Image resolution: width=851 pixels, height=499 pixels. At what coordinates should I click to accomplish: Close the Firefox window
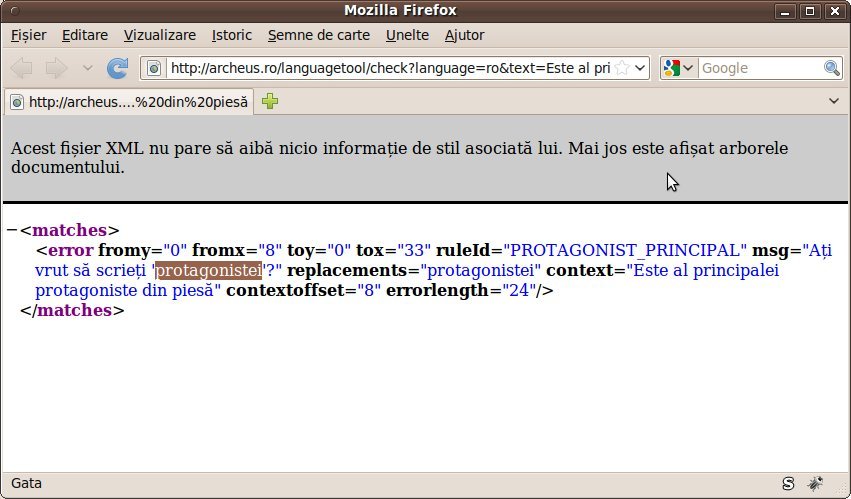[835, 11]
